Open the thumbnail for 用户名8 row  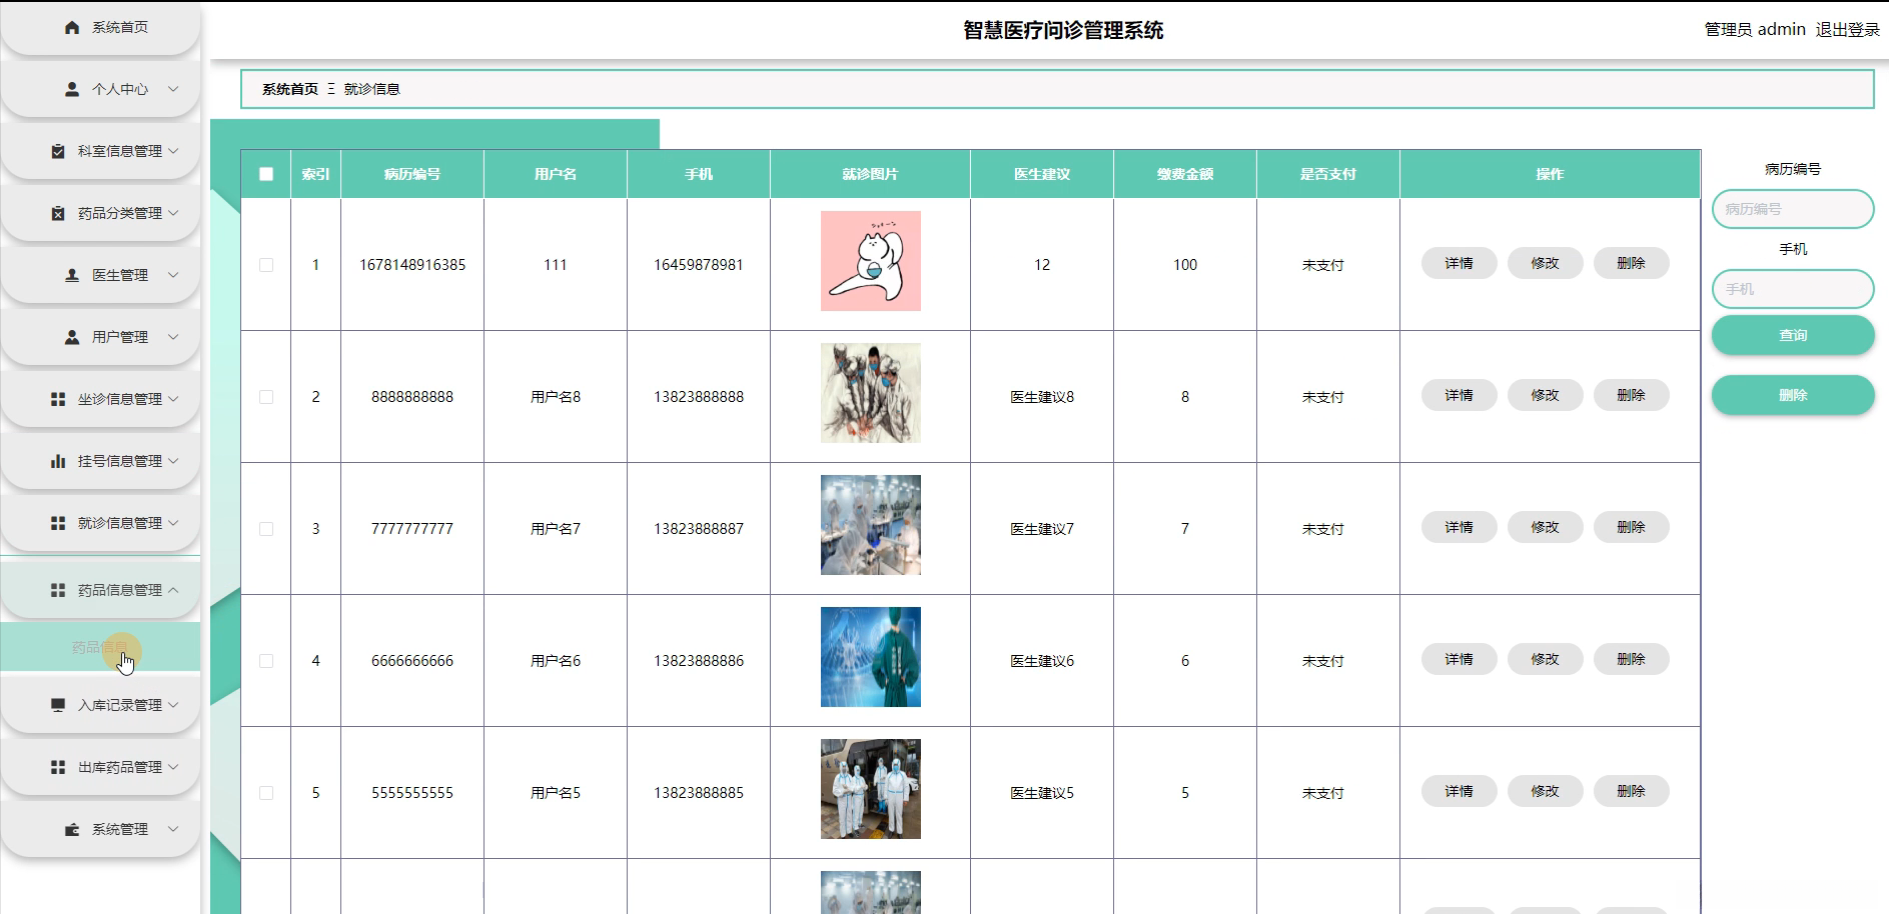pos(871,393)
